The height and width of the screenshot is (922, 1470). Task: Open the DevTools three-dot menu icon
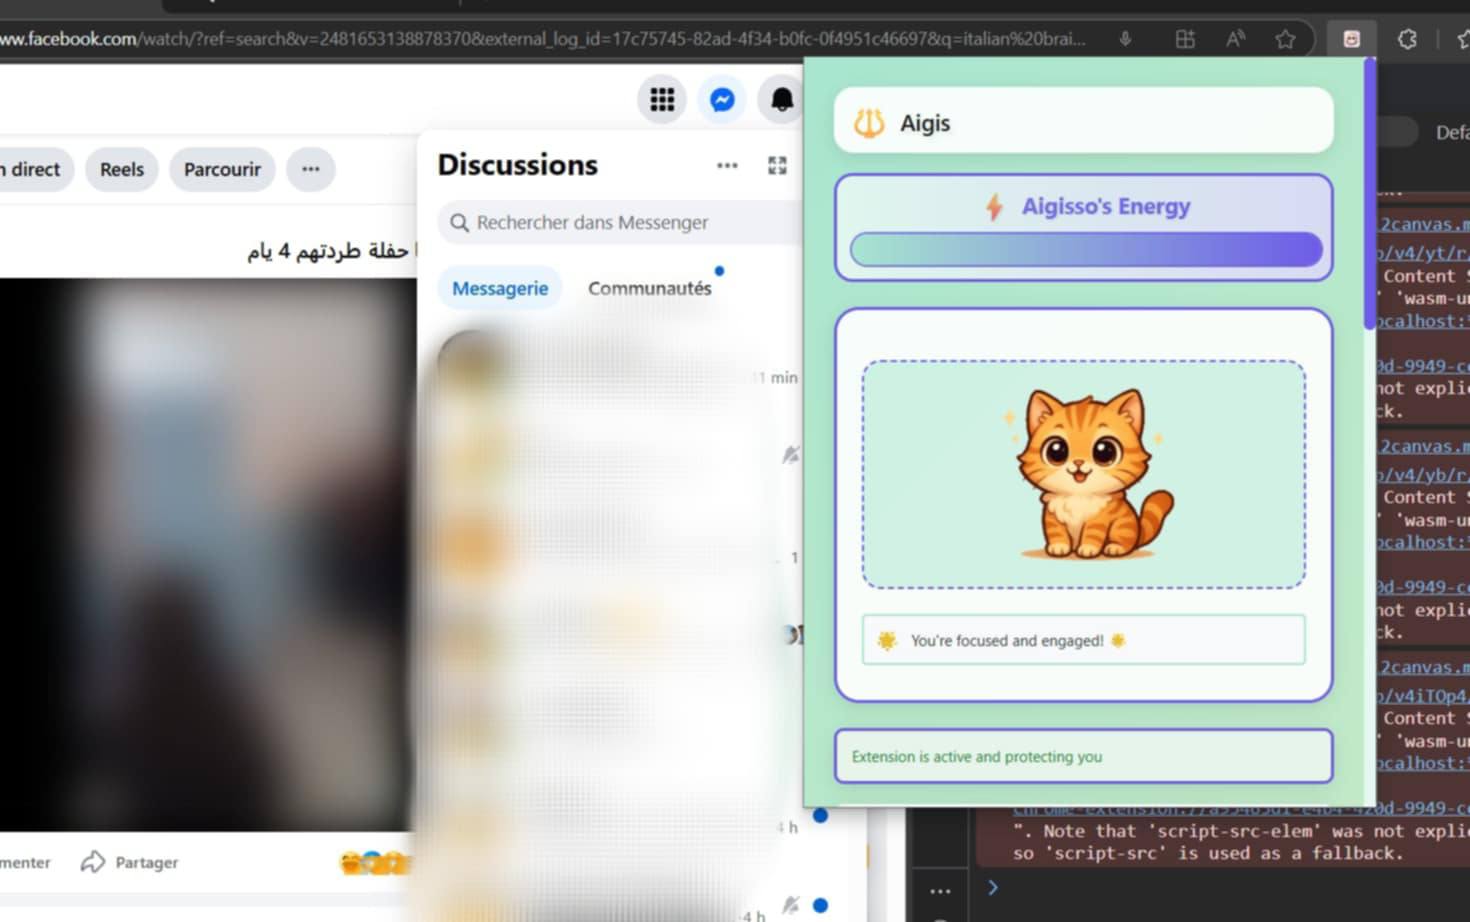[940, 890]
